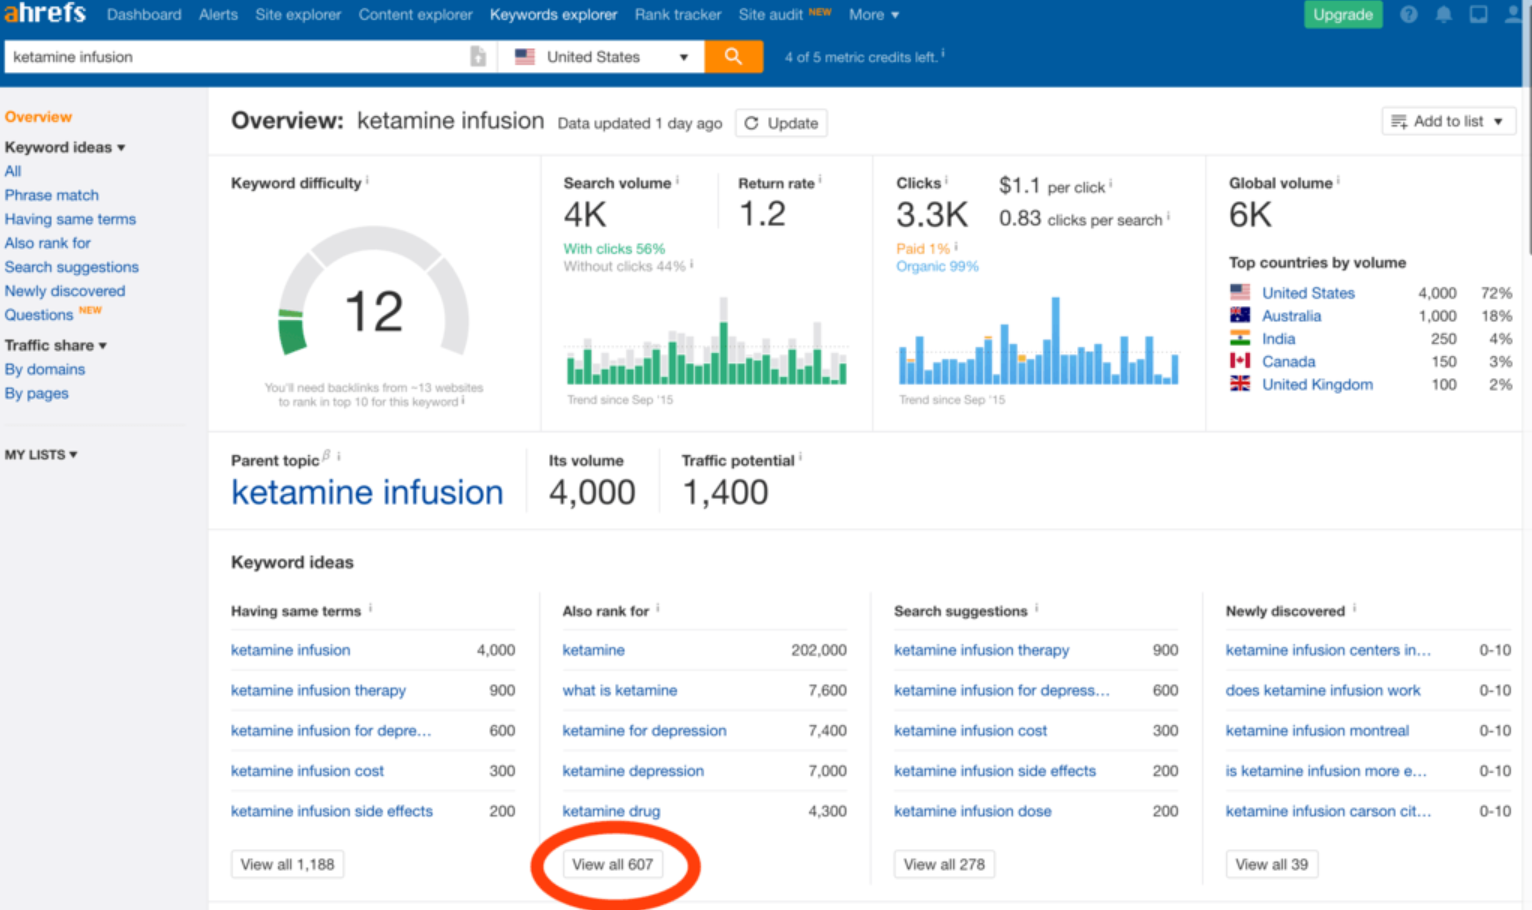Open the United States country dropdown
This screenshot has height=910, width=1532.
[x=601, y=57]
